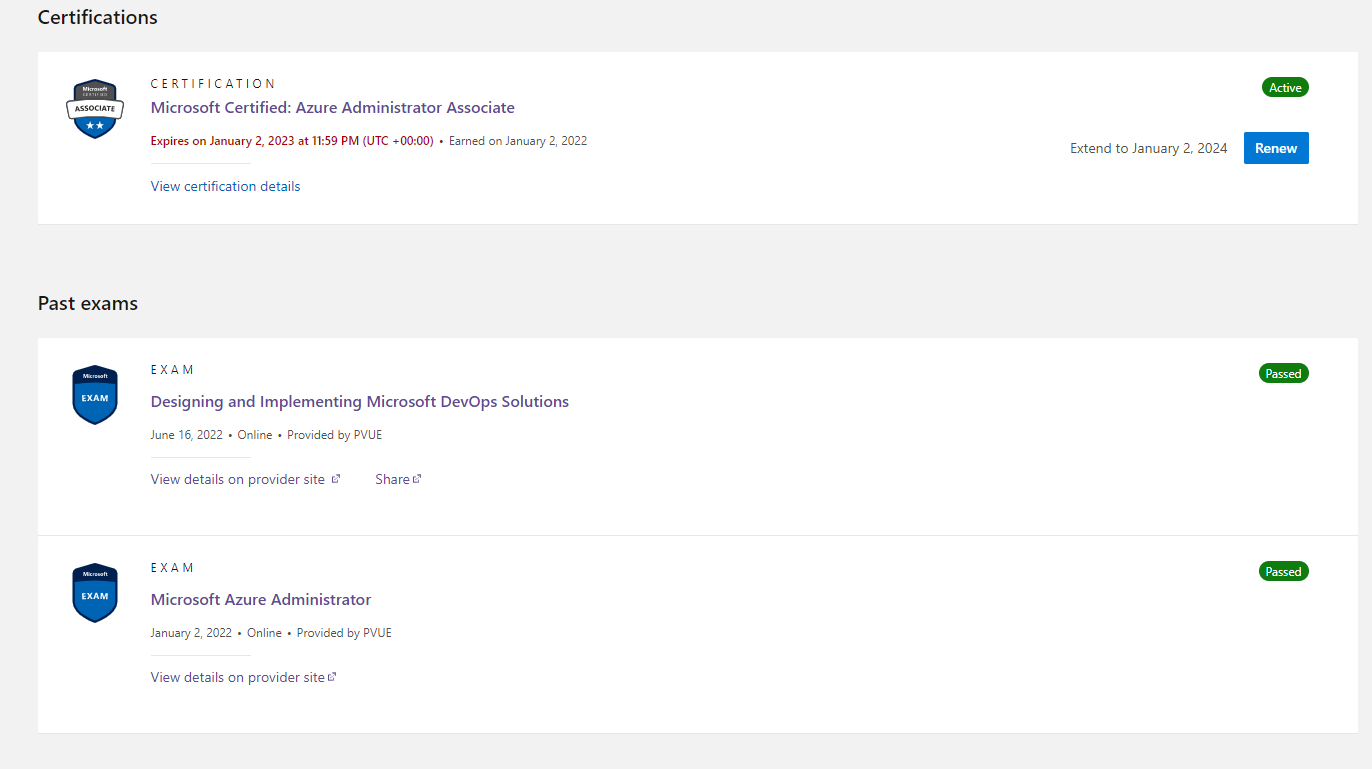The width and height of the screenshot is (1372, 769).
Task: Click the 'Certifications' section heading
Action: [98, 17]
